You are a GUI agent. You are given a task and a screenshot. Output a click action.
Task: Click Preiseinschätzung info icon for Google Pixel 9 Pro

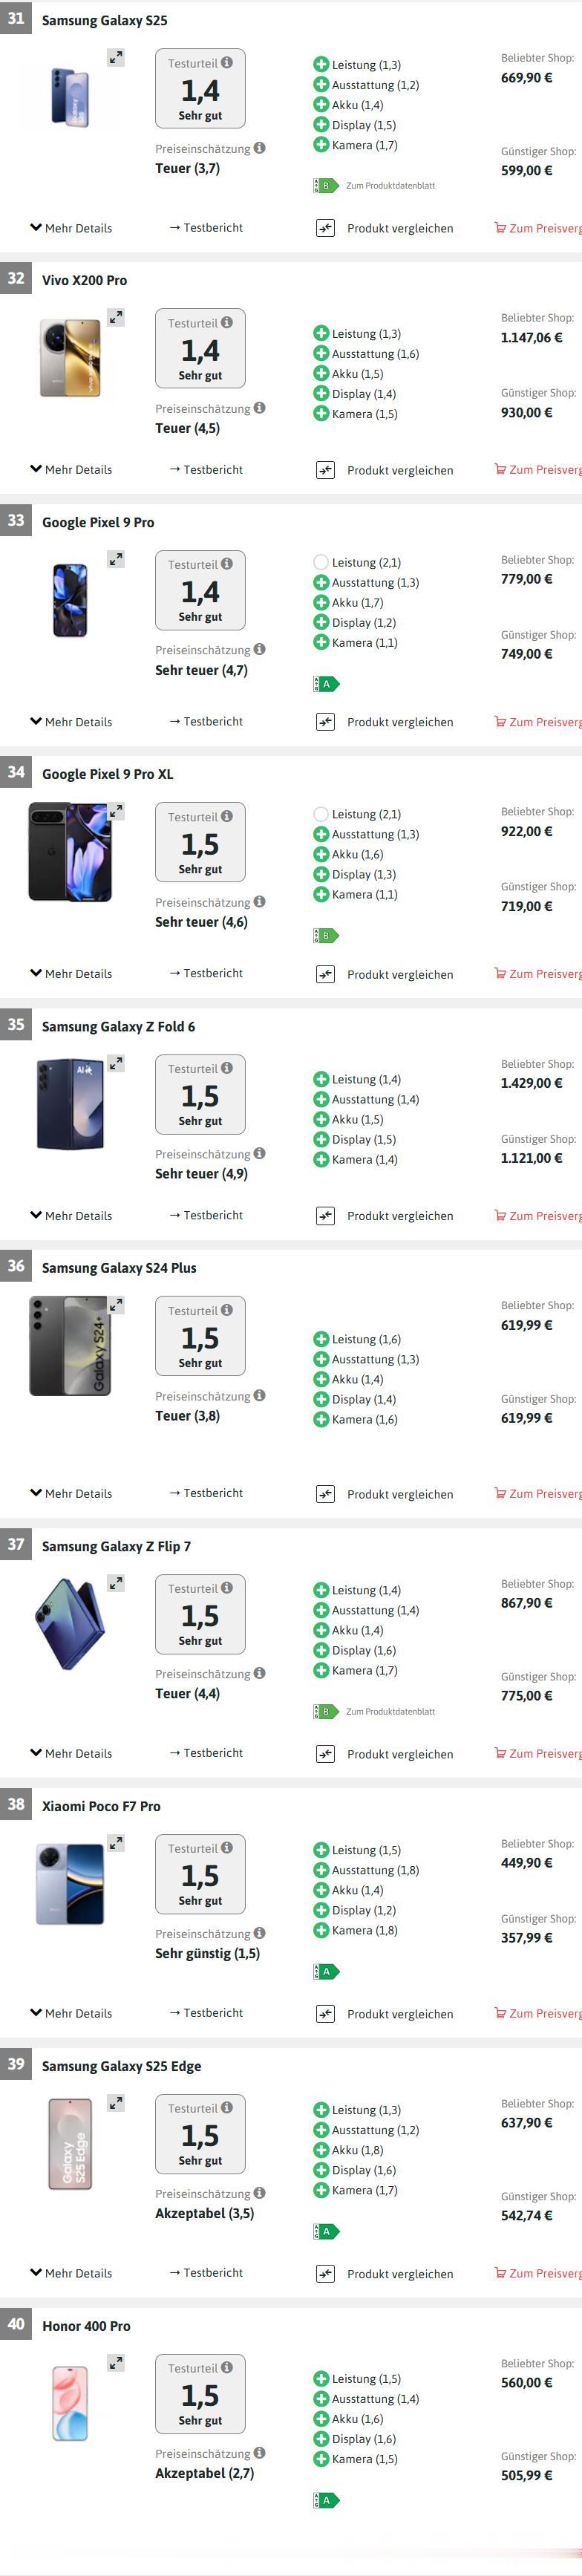pyautogui.click(x=260, y=650)
